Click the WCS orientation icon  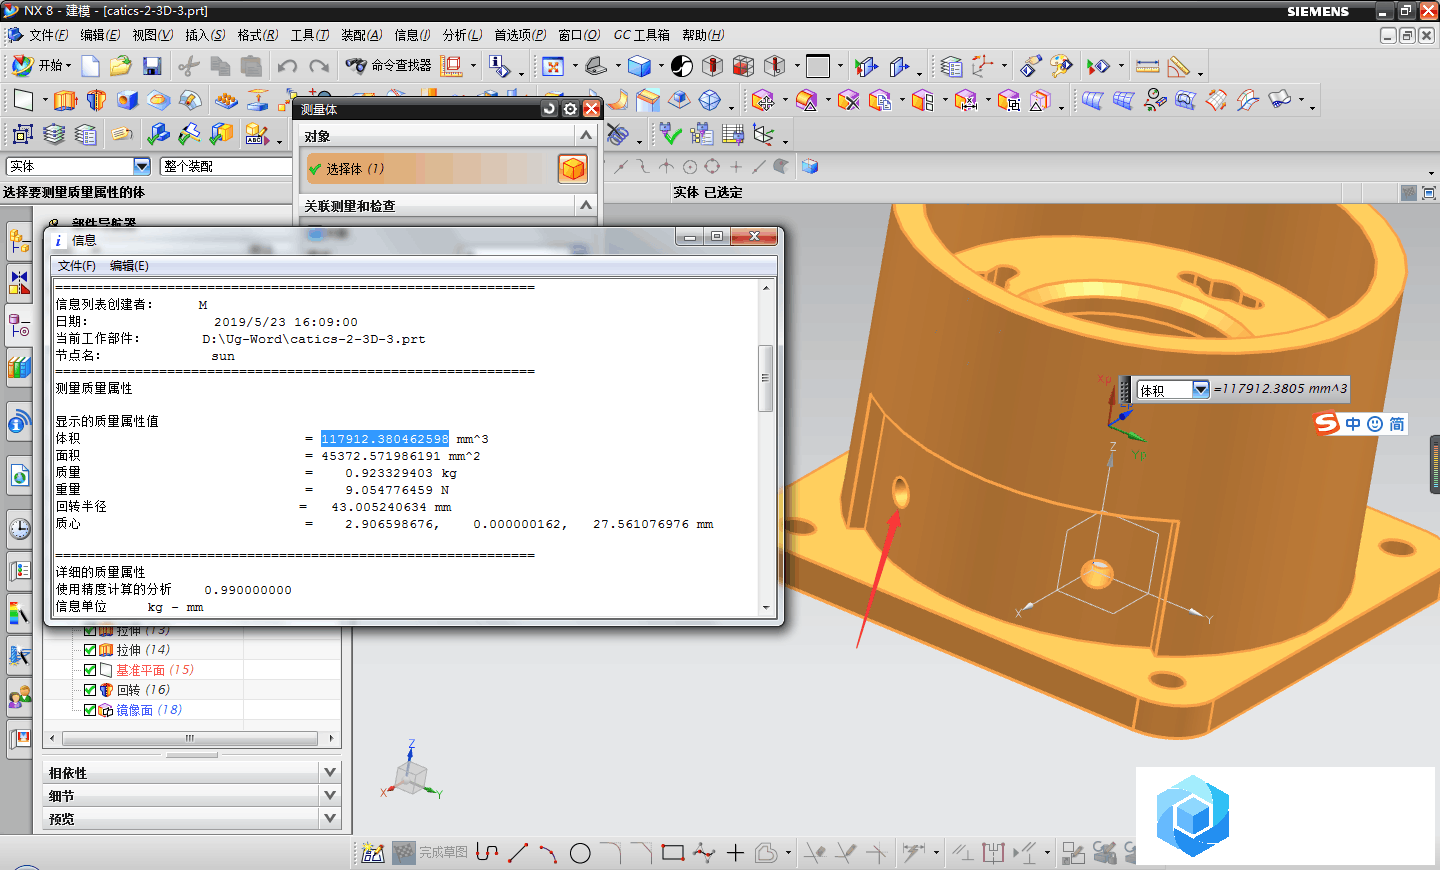tap(984, 66)
